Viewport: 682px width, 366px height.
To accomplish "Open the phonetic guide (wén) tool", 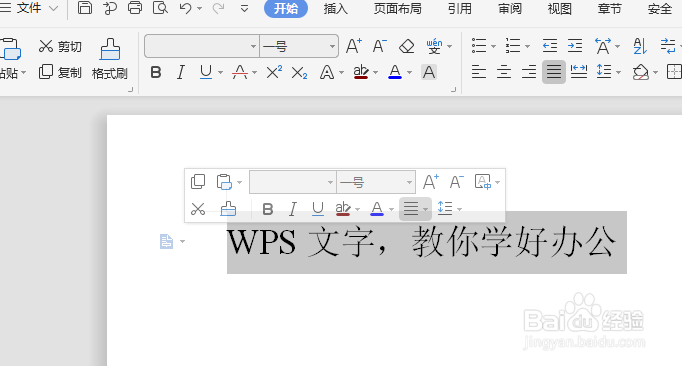I will click(434, 46).
